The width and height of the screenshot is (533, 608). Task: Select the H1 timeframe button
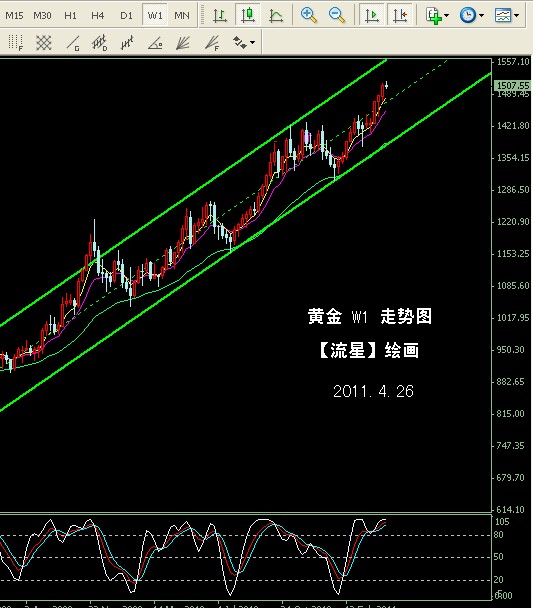click(70, 16)
